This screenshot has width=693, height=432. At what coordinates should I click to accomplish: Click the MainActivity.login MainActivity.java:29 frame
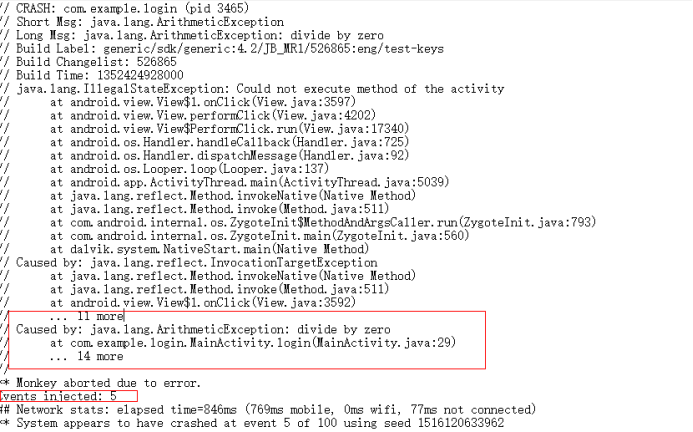point(253,343)
